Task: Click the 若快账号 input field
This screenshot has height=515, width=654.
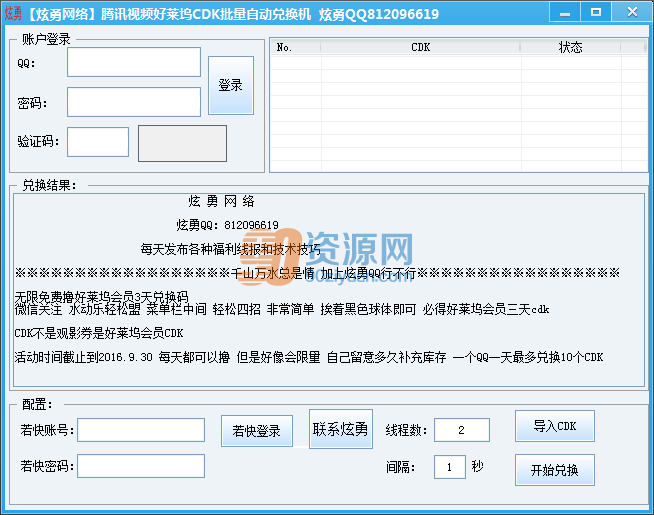Action: click(141, 430)
